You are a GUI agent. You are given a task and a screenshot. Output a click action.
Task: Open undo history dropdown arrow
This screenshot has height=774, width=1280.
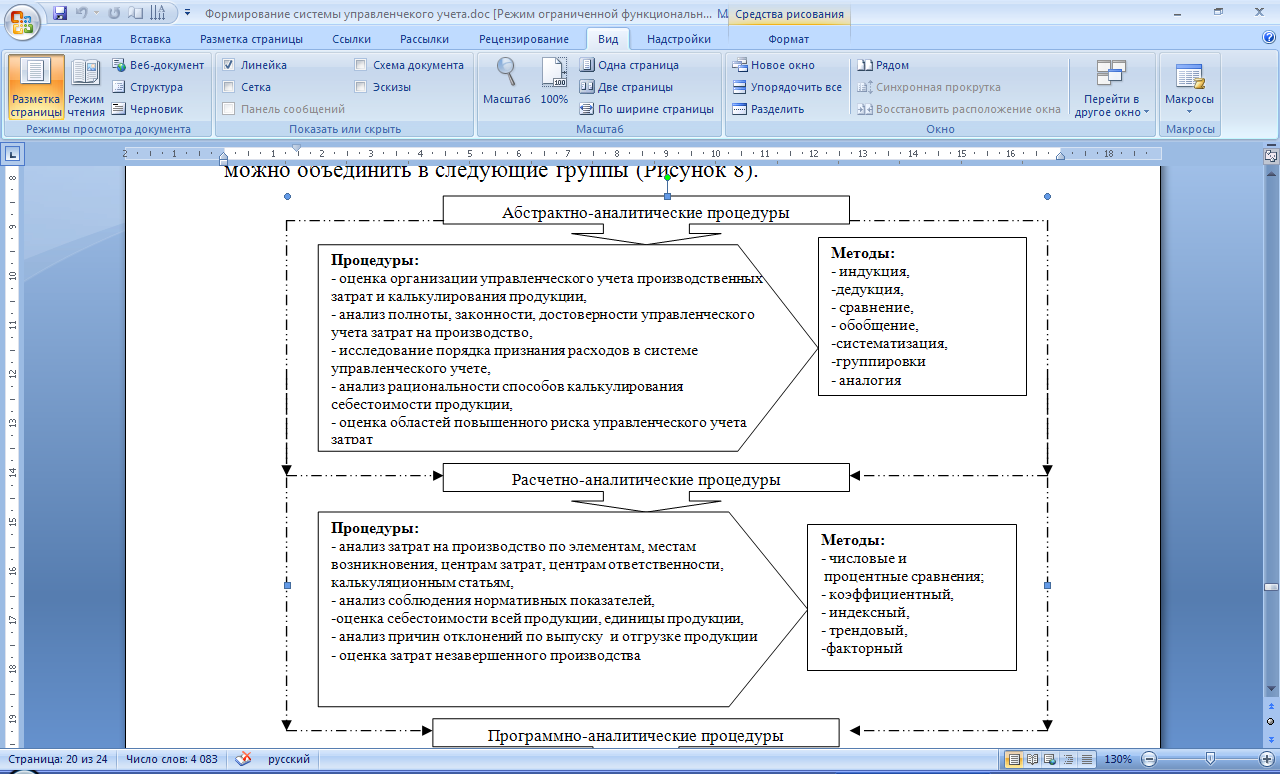coord(97,14)
